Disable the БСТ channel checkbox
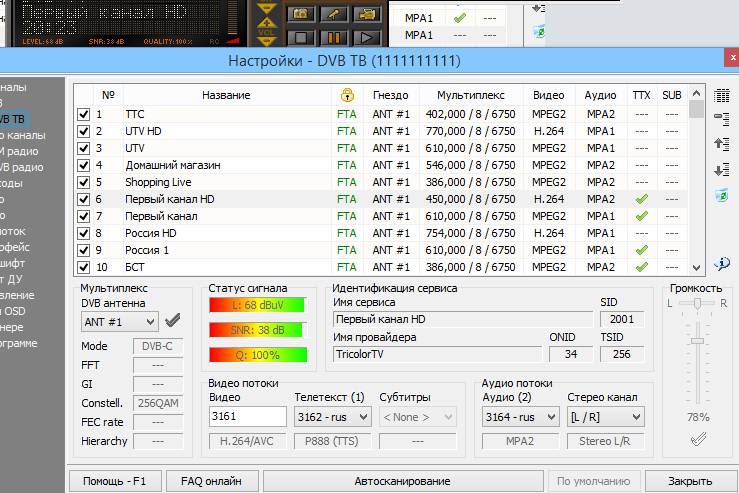The height and width of the screenshot is (493, 739). 84,267
